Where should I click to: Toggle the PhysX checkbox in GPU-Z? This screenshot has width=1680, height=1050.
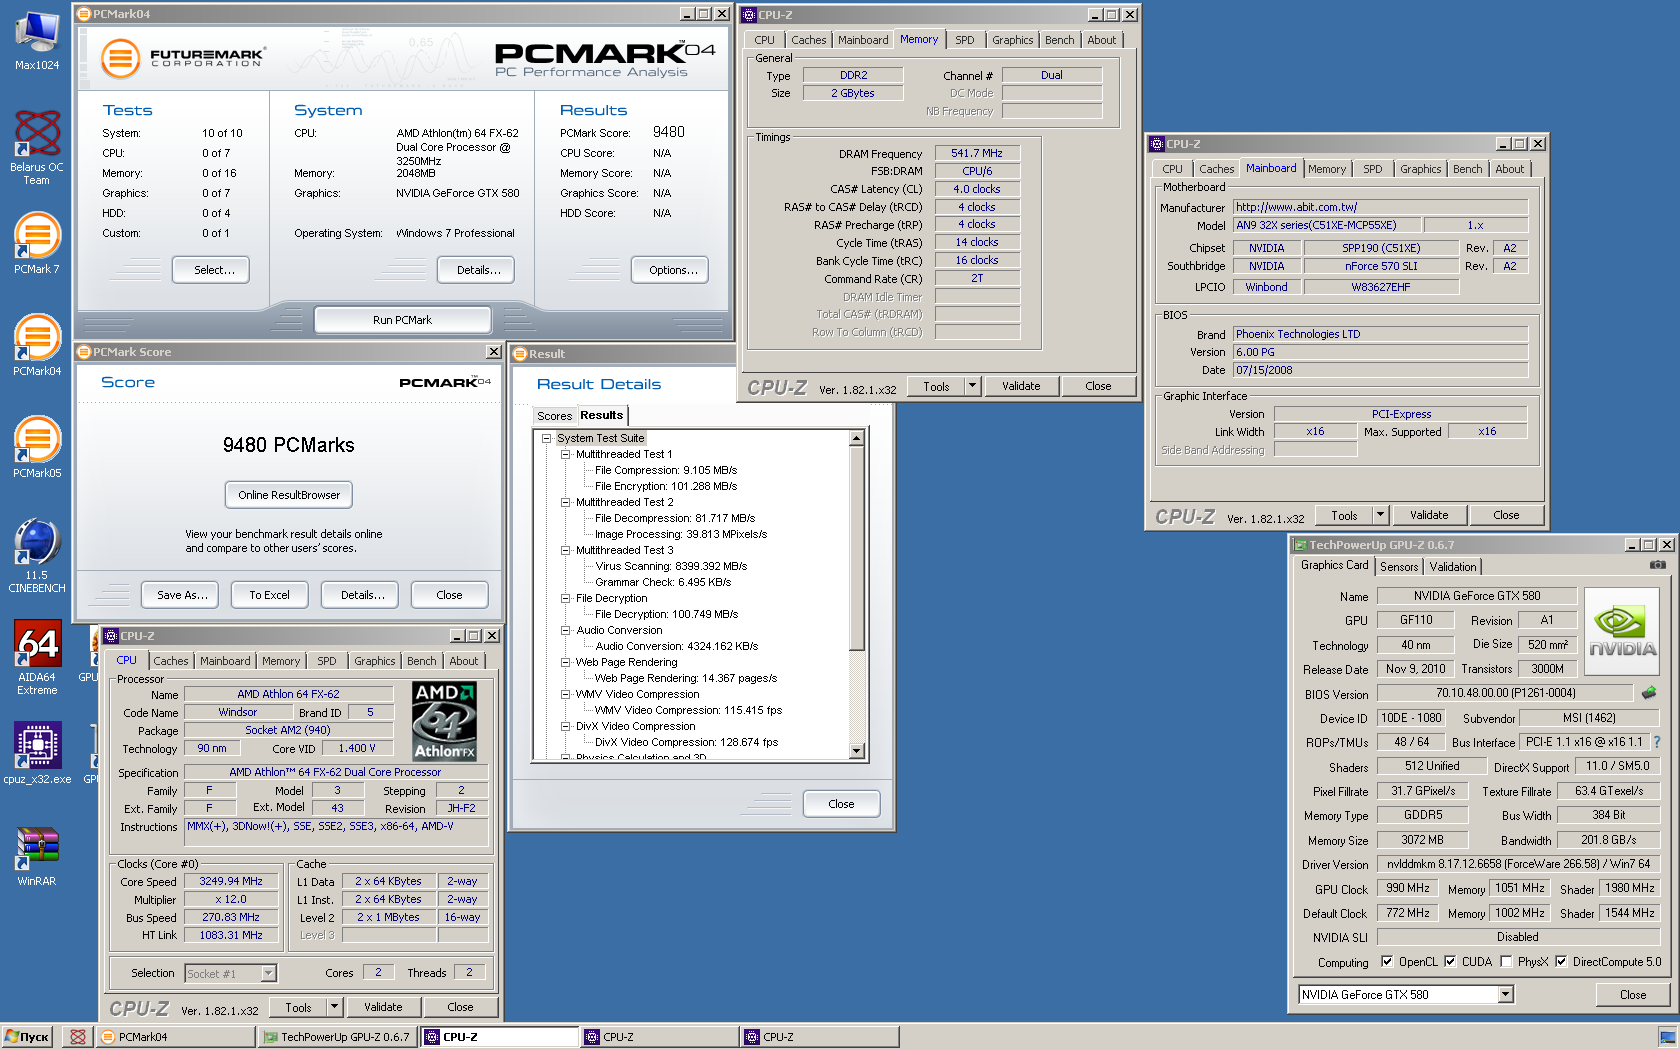1506,962
